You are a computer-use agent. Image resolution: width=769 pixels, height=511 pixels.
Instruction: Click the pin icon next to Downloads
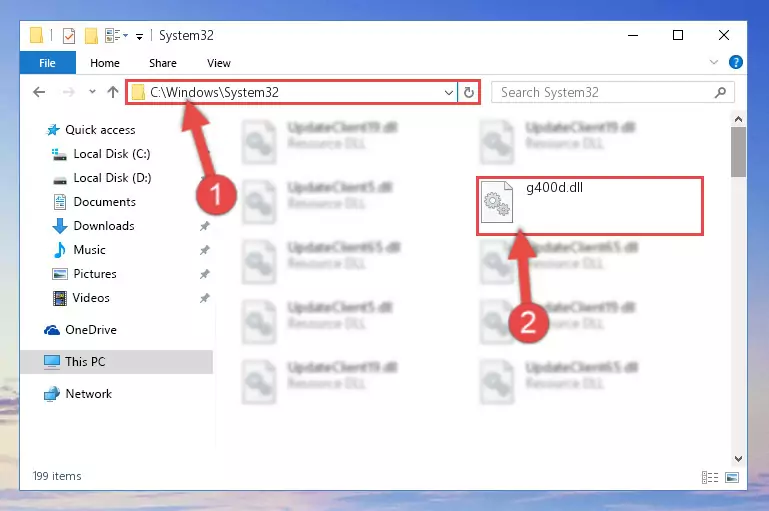205,226
